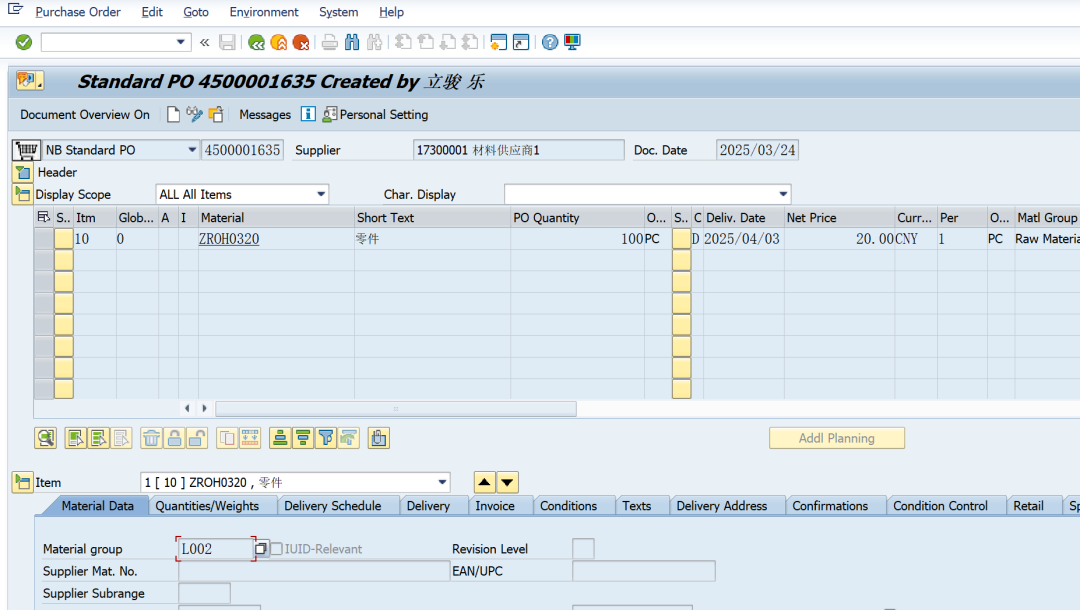This screenshot has height=610, width=1080.
Task: Click the Document Overview On button
Action: [85, 114]
